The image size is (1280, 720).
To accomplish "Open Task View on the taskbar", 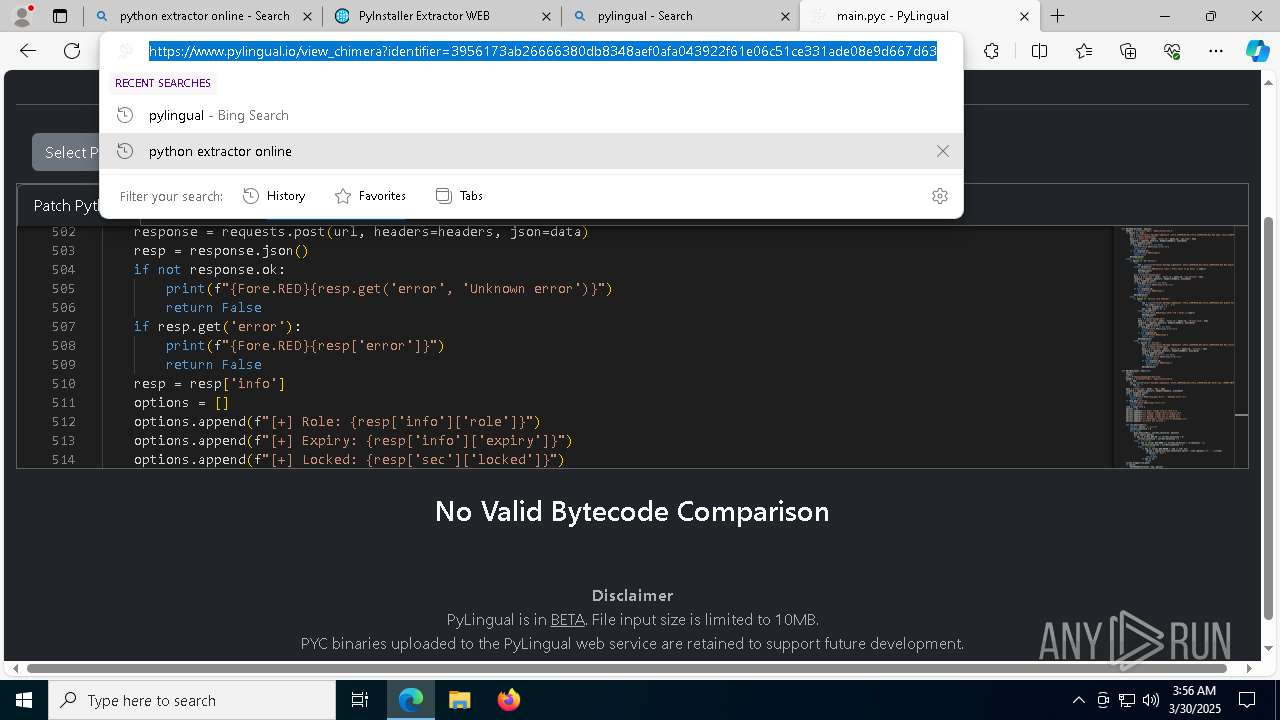I will [x=360, y=700].
